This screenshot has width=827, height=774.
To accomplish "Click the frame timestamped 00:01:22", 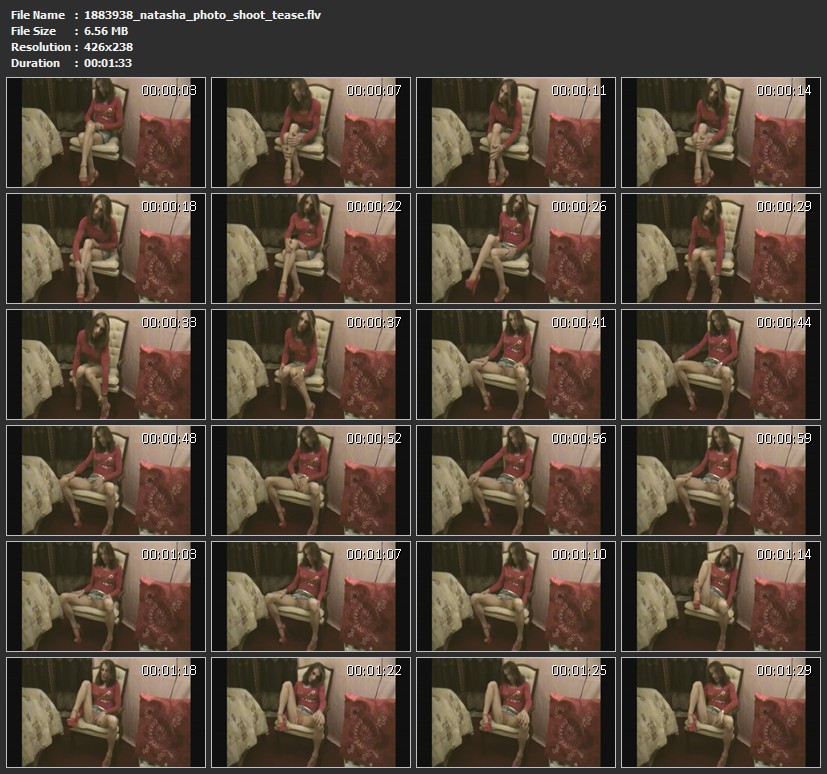I will (x=311, y=712).
